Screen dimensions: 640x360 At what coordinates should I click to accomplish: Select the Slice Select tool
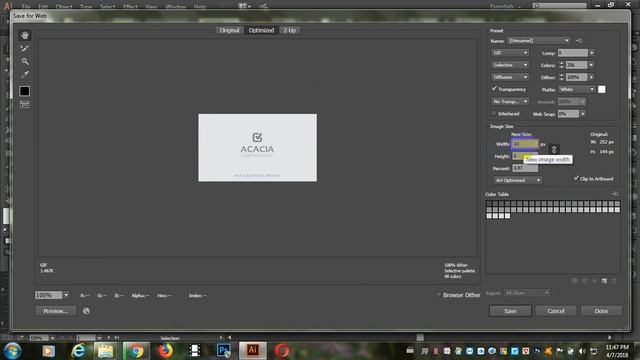point(24,49)
